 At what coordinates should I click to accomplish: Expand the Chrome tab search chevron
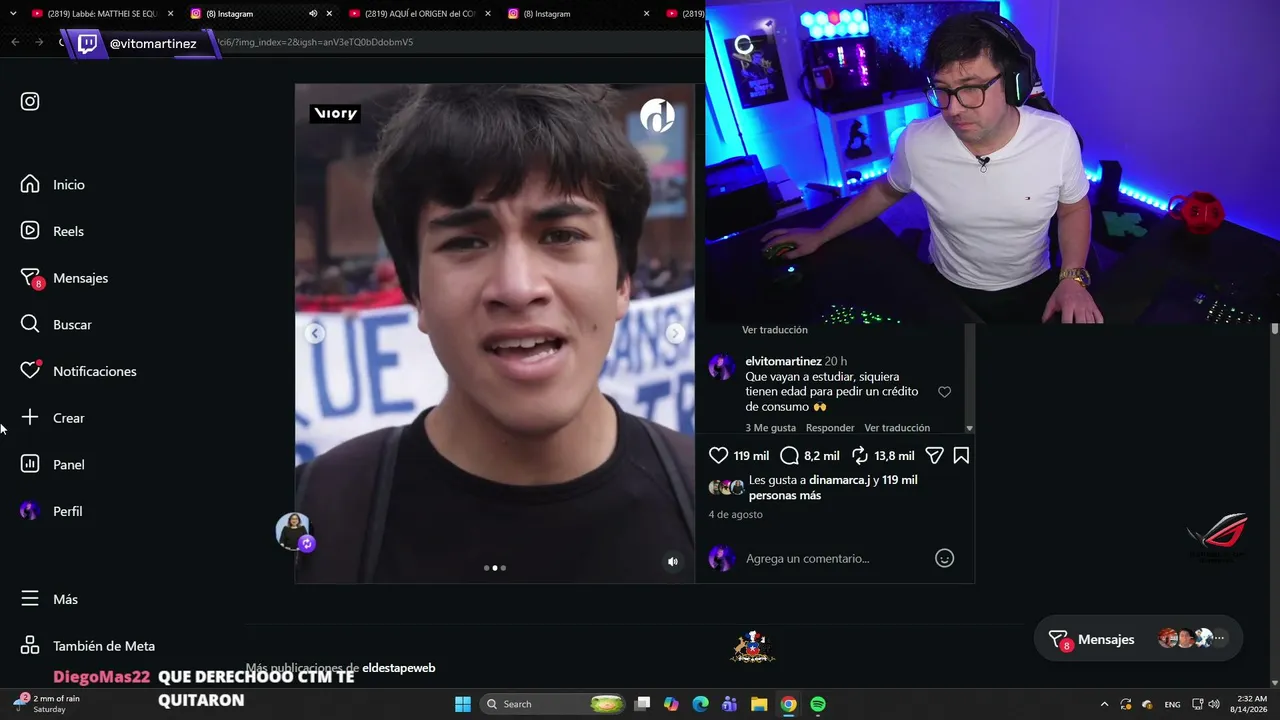click(x=13, y=14)
